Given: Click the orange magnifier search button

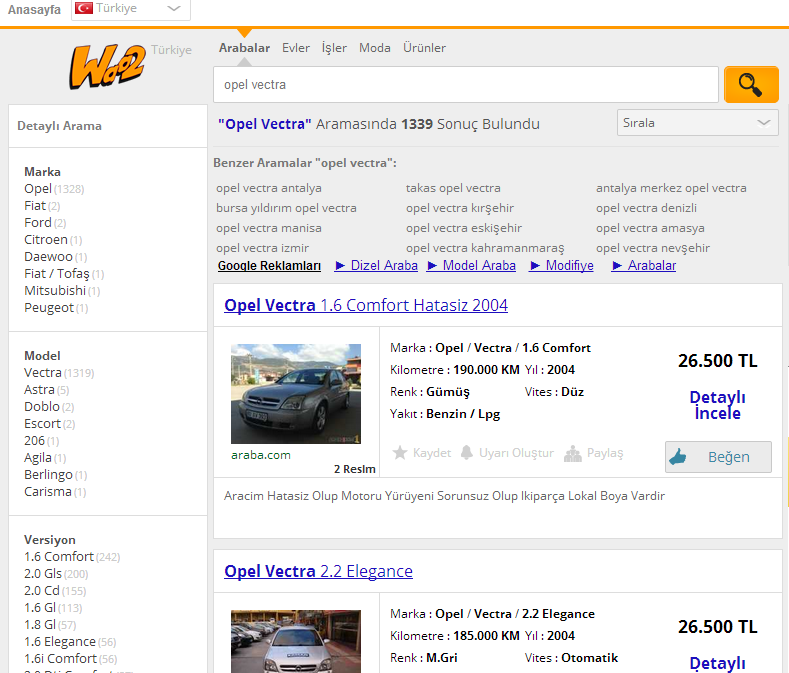Looking at the screenshot, I should tap(751, 85).
